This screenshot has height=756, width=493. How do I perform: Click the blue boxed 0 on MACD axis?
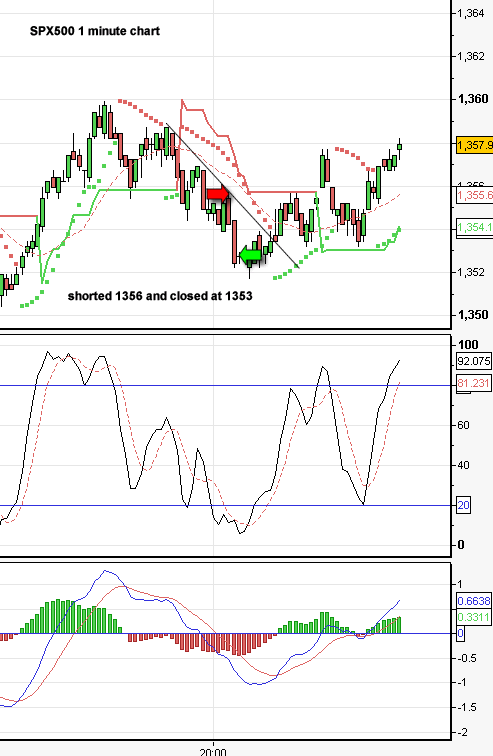[x=460, y=633]
